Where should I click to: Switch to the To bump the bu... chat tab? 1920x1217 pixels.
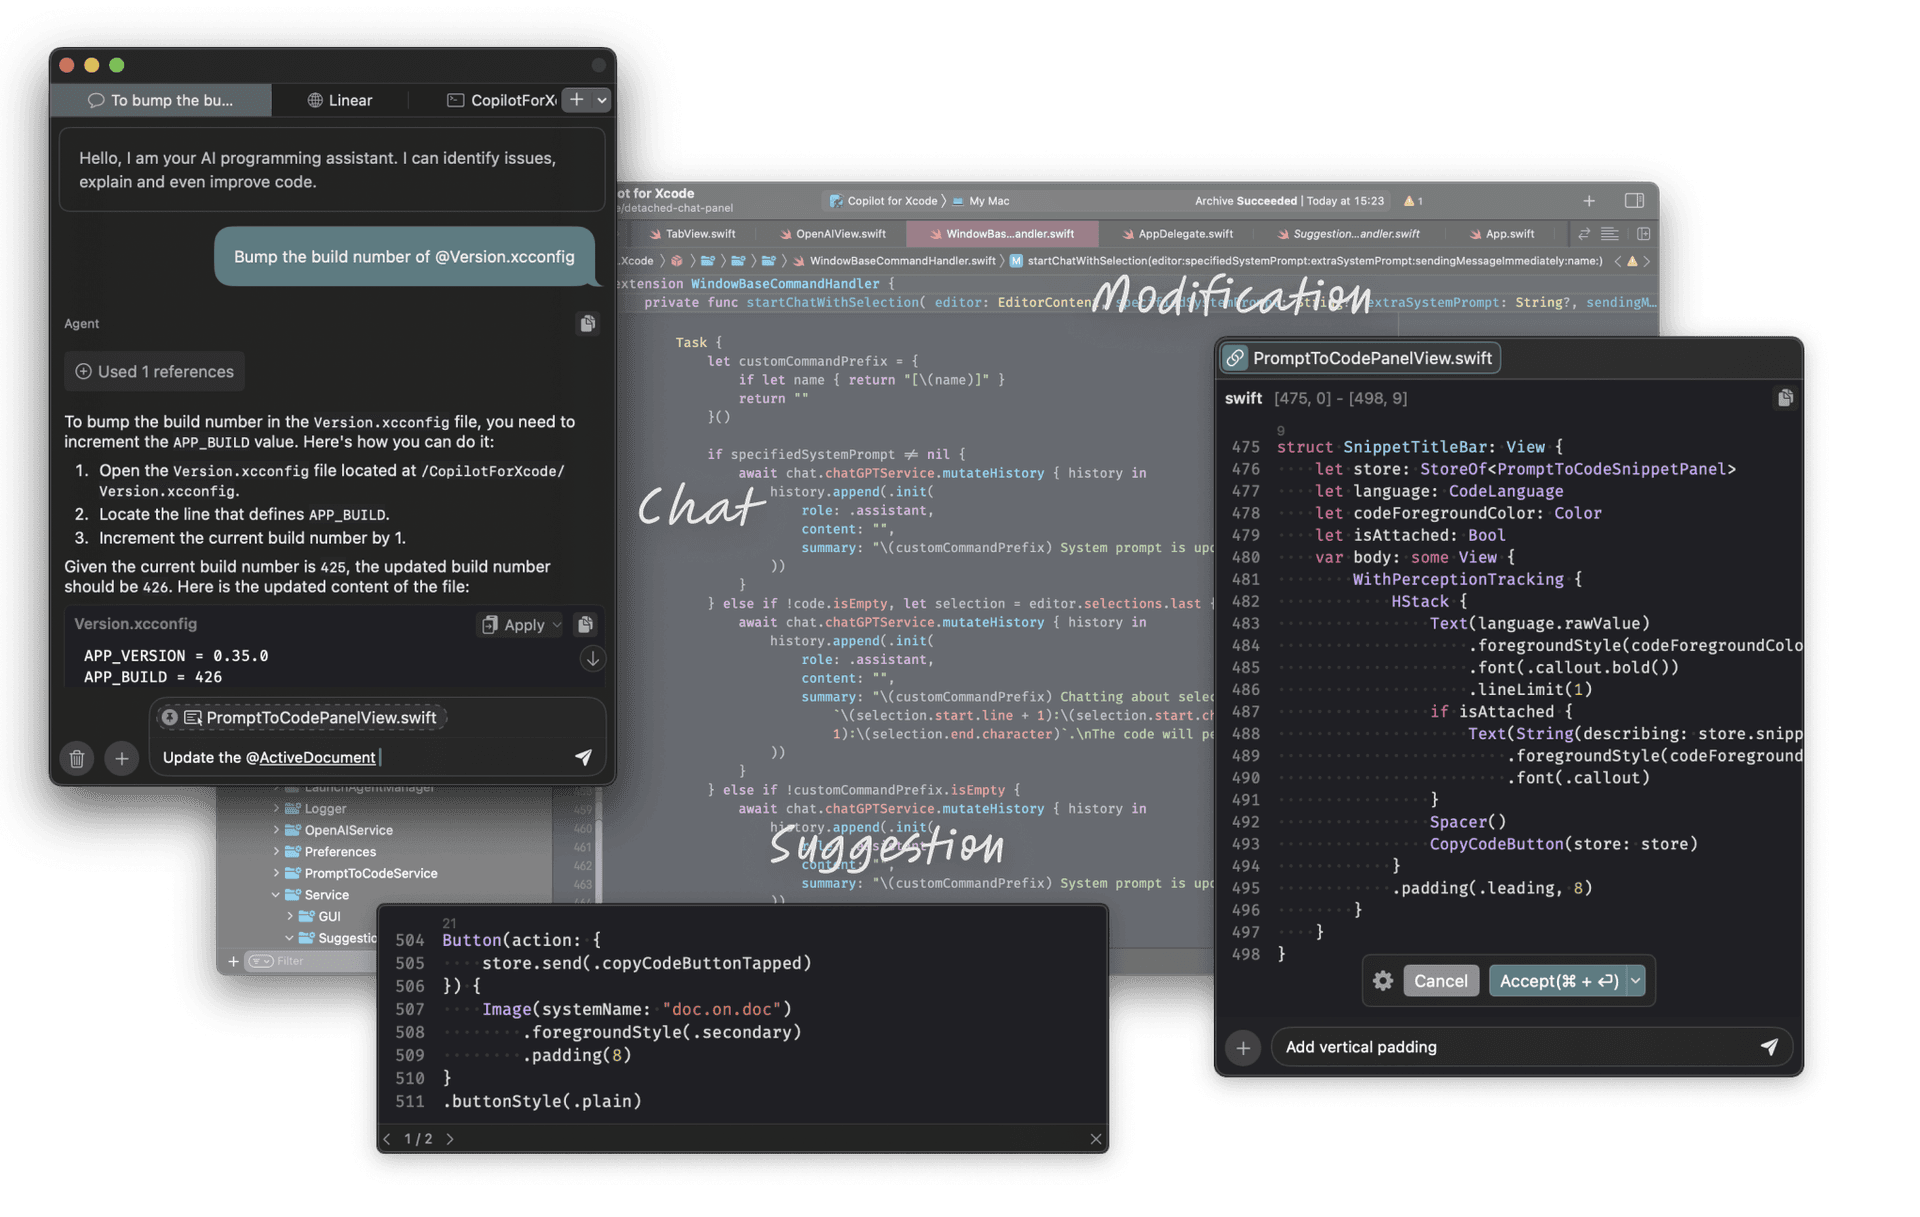click(161, 100)
